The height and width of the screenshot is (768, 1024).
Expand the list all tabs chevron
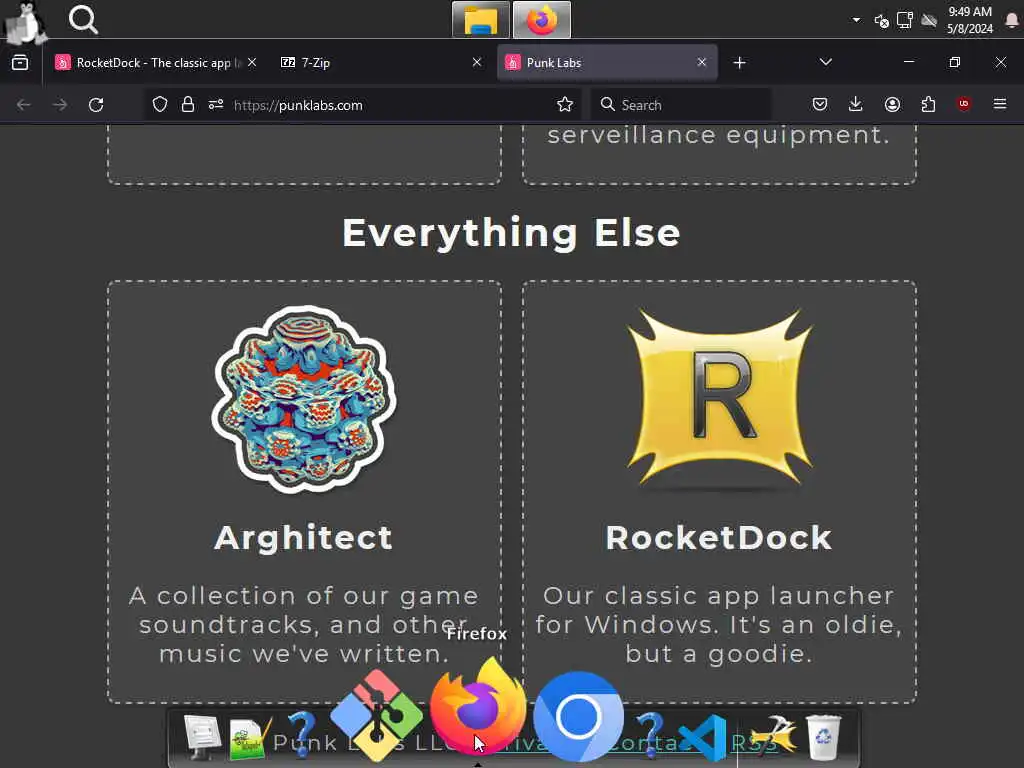pos(825,62)
